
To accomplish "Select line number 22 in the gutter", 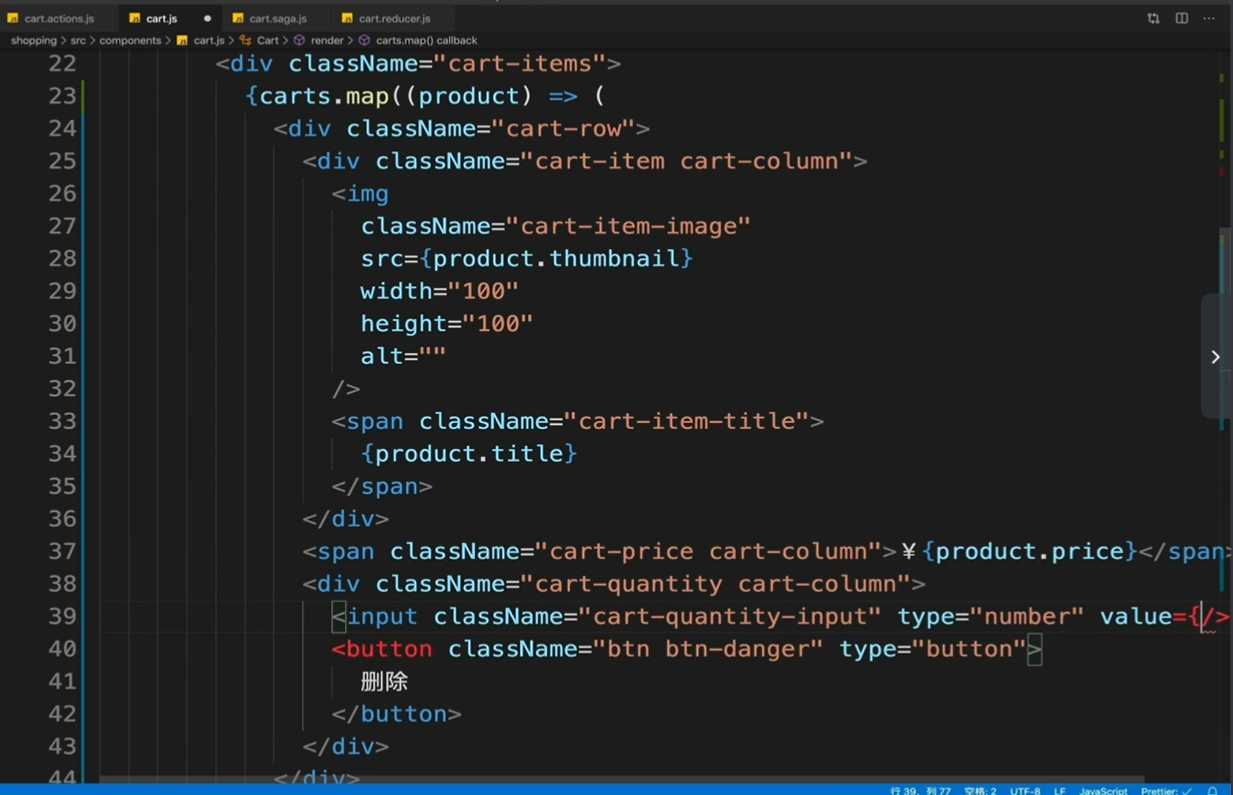I will [62, 63].
